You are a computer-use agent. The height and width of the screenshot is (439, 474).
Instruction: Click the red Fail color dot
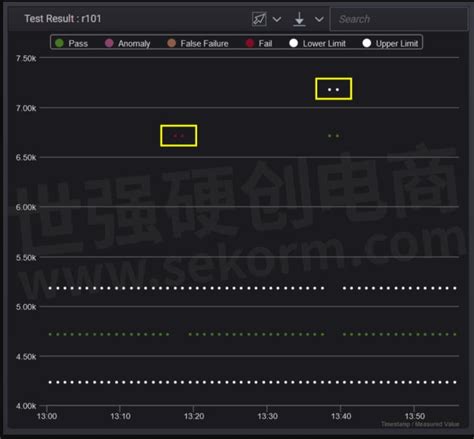[x=250, y=43]
